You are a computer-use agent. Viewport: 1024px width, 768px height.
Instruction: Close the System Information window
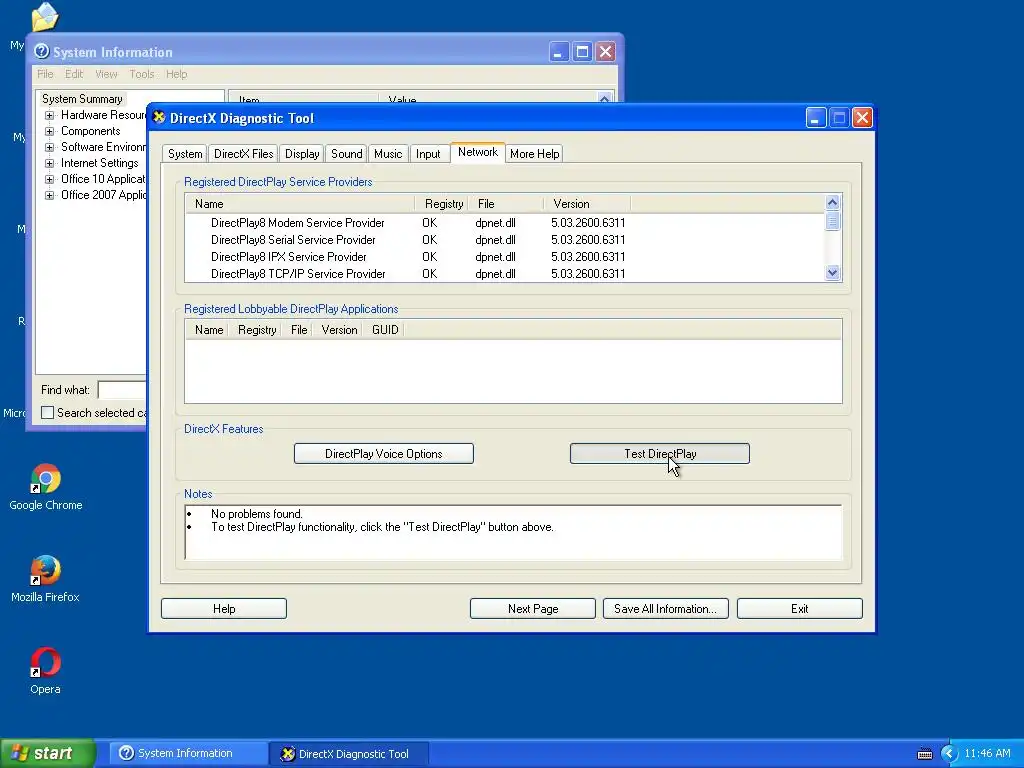[605, 52]
